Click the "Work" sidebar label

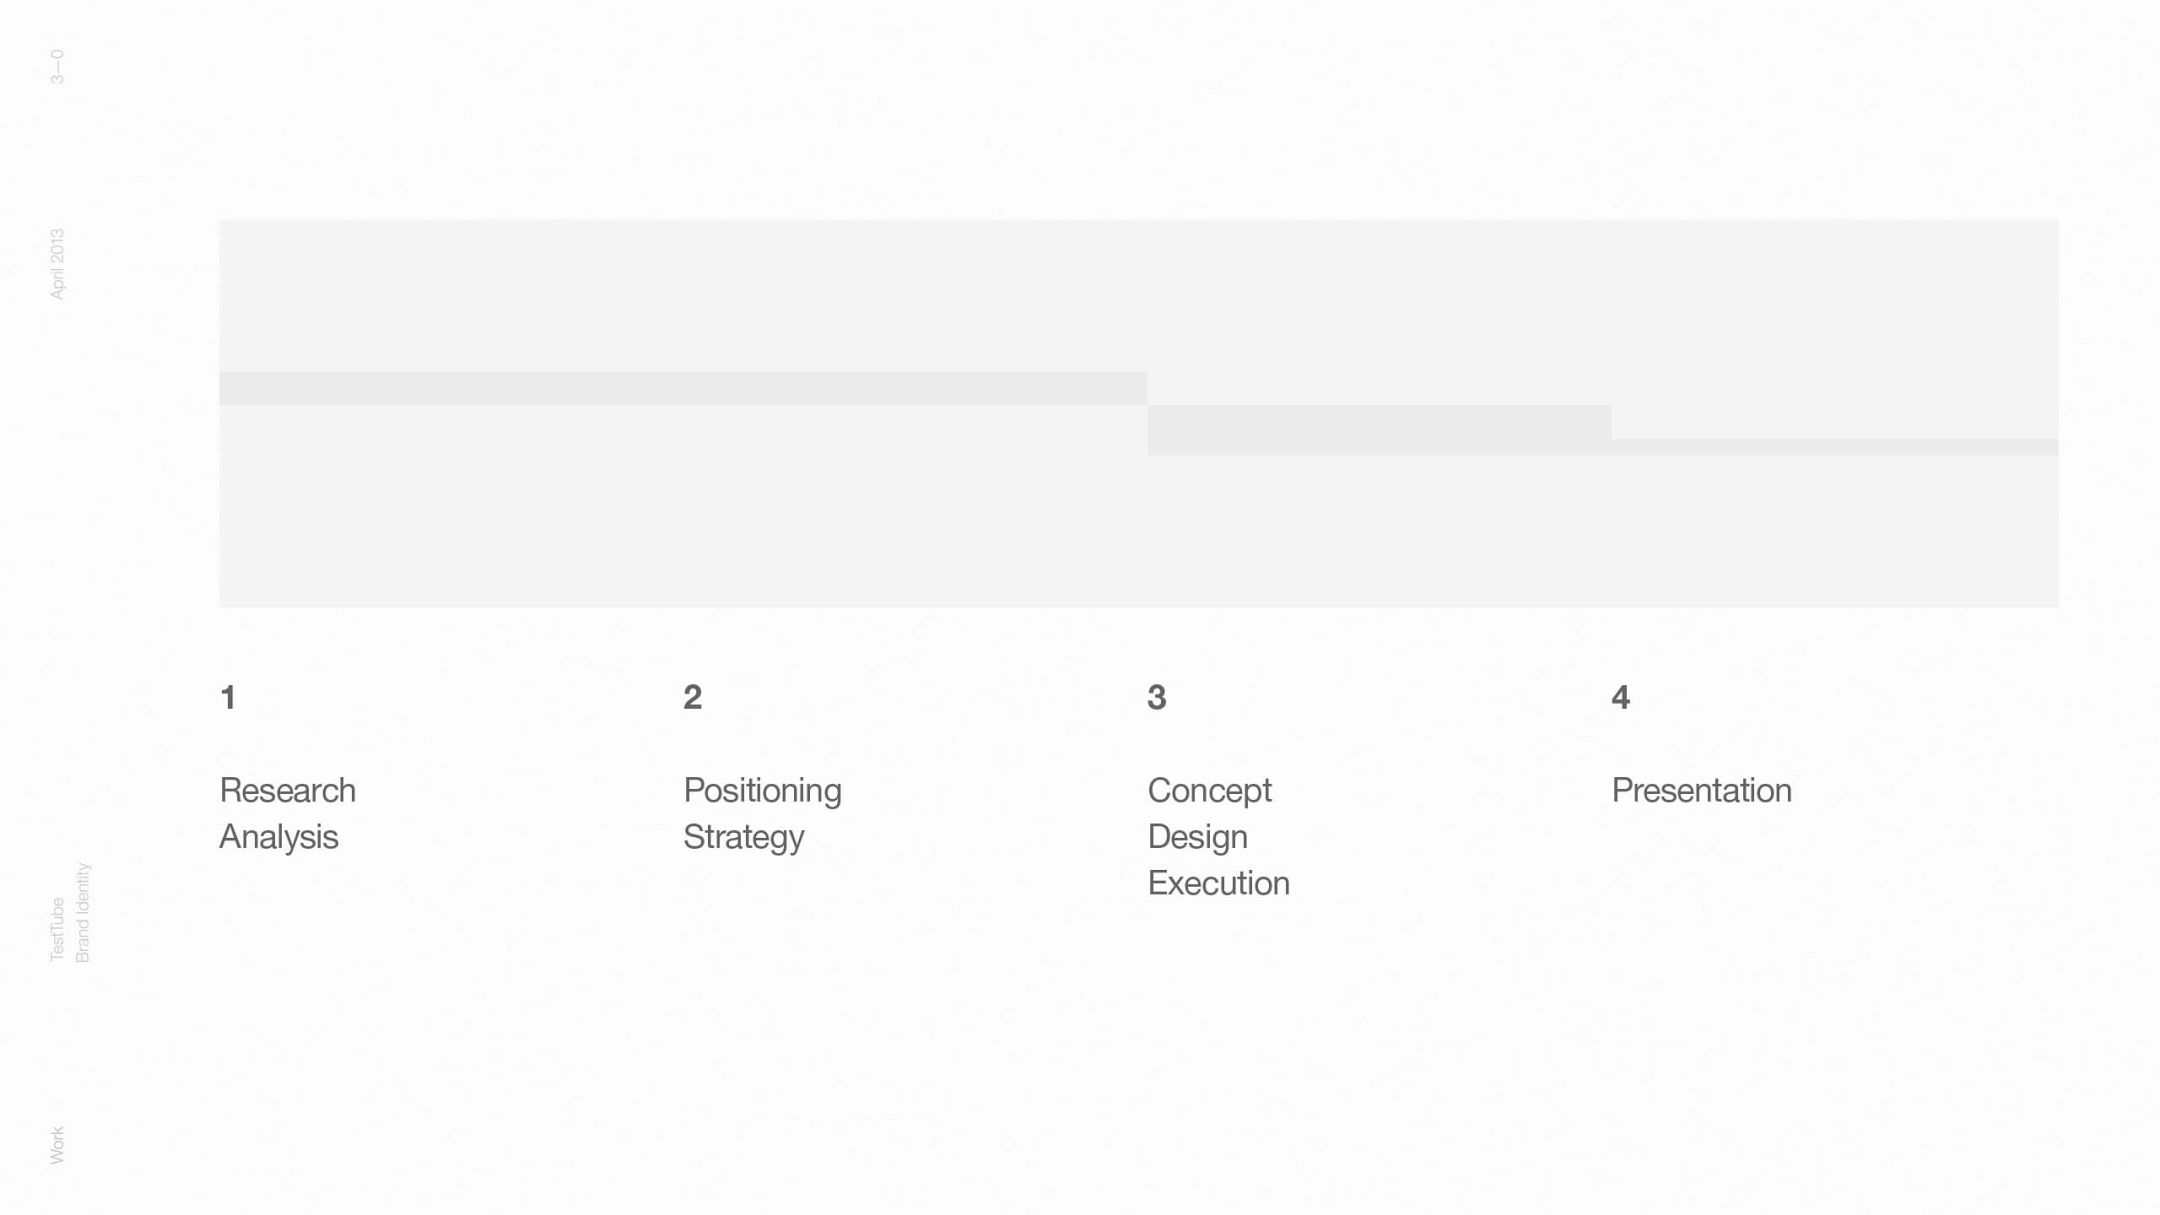[57, 1145]
